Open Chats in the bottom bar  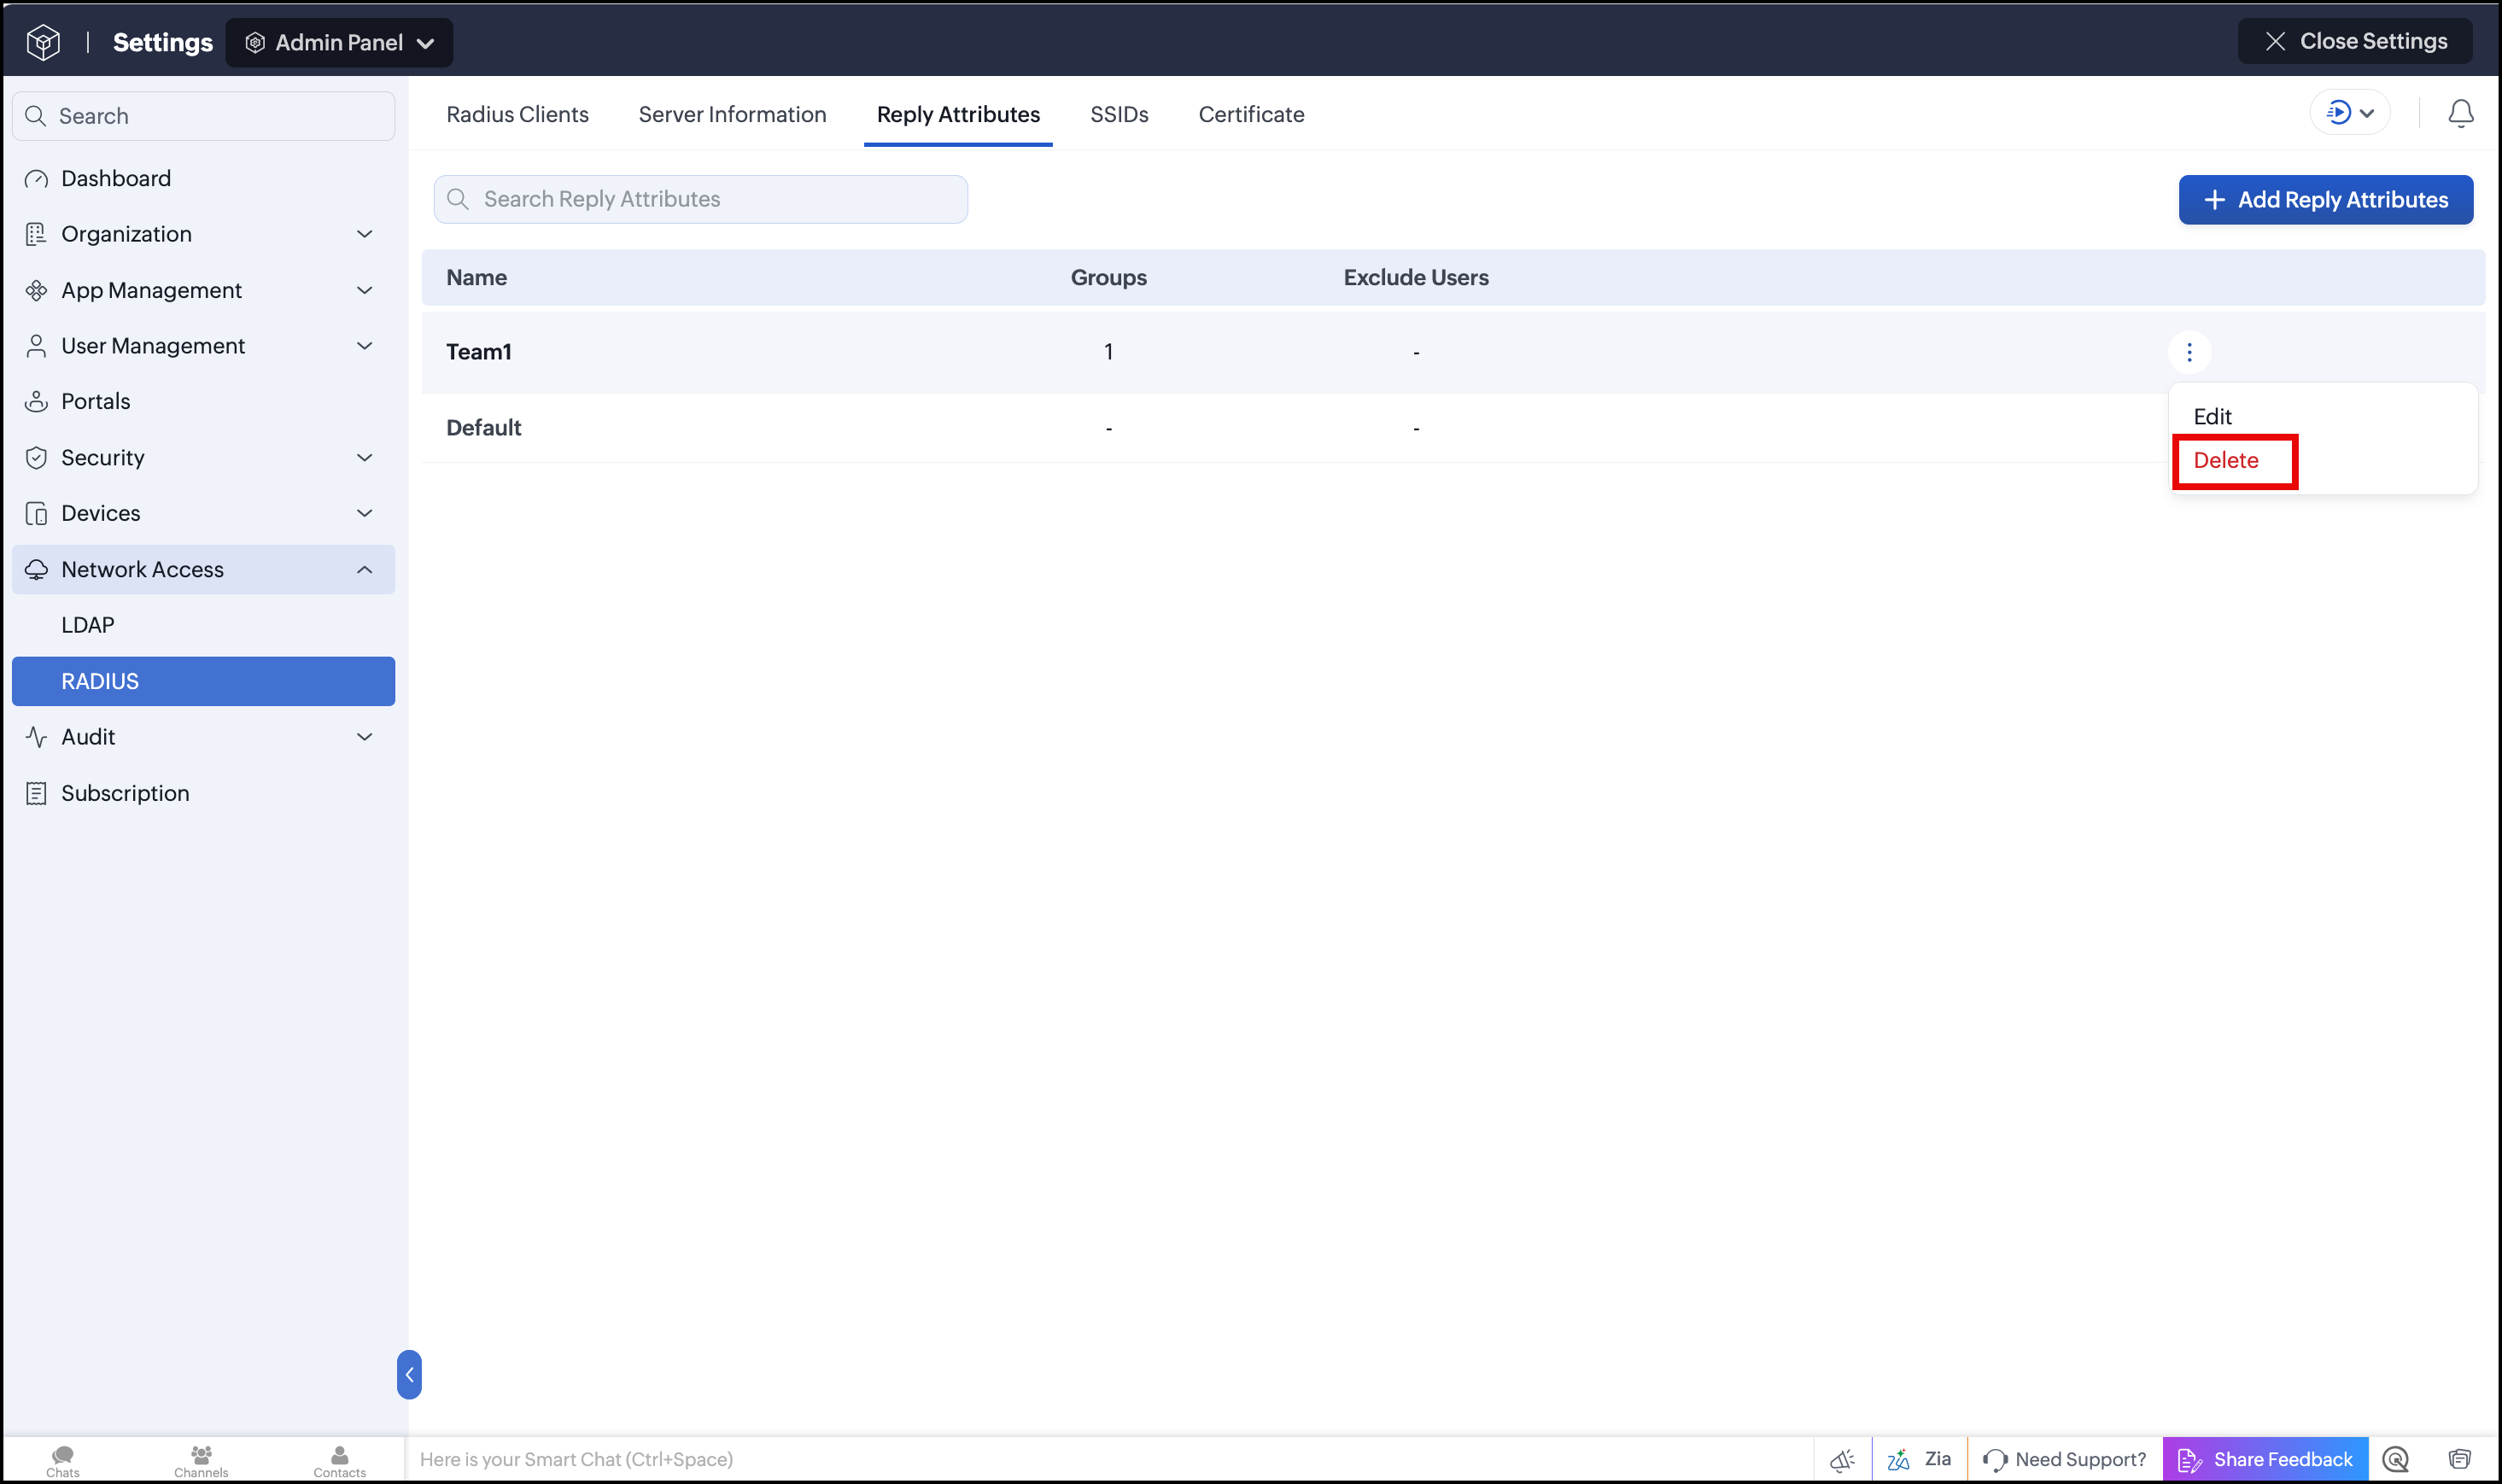[63, 1459]
